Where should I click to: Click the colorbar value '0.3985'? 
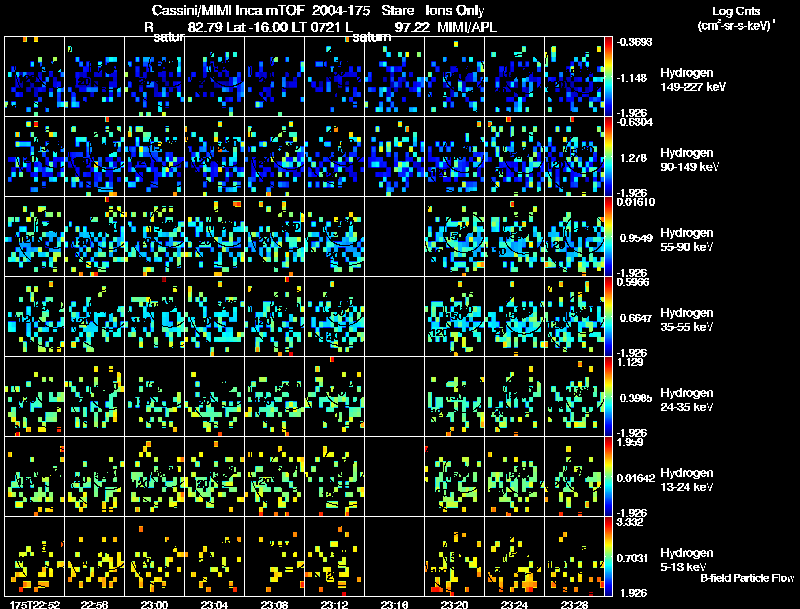click(636, 398)
